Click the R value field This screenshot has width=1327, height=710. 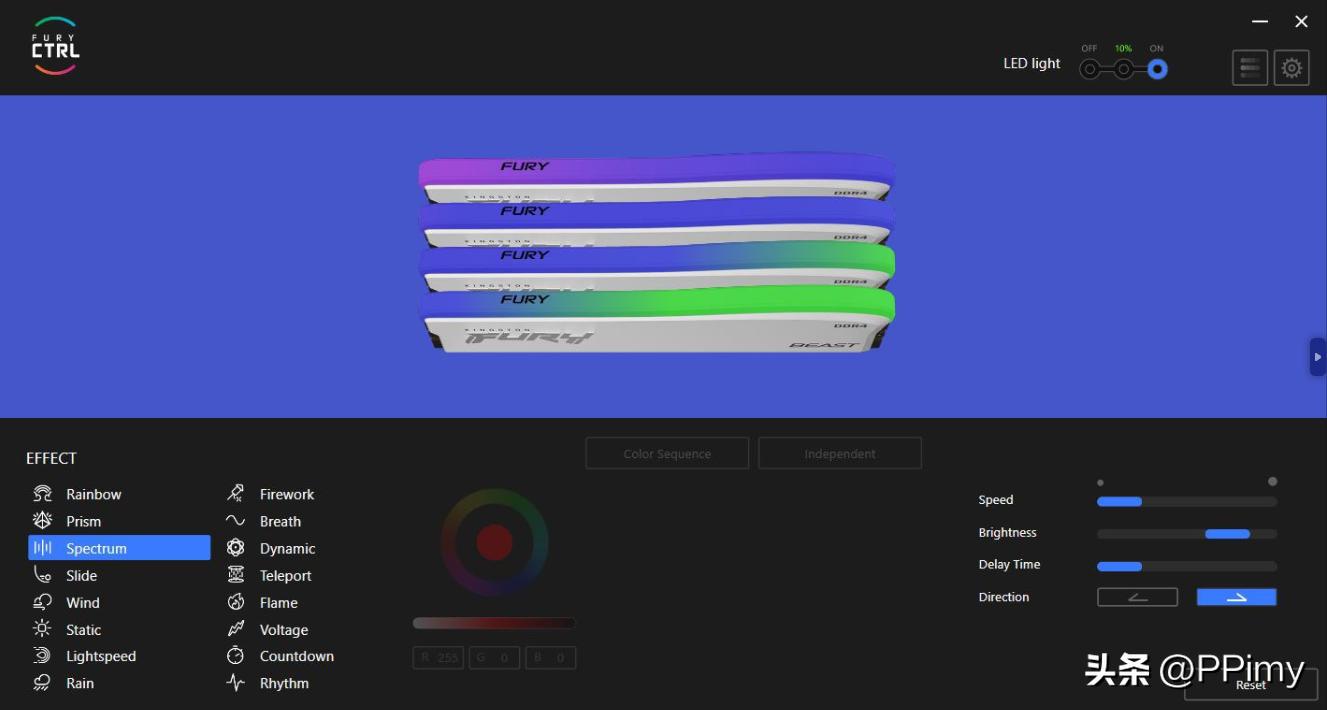(438, 657)
